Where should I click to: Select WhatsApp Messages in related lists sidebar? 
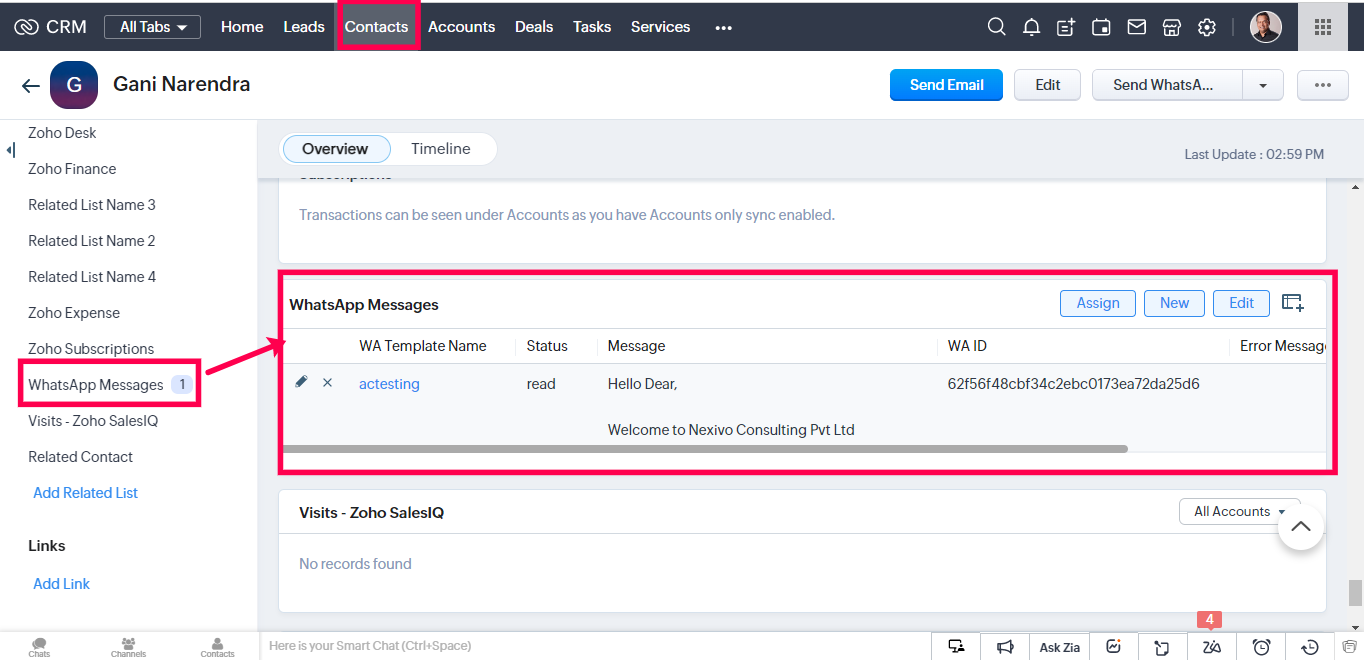[x=96, y=385]
